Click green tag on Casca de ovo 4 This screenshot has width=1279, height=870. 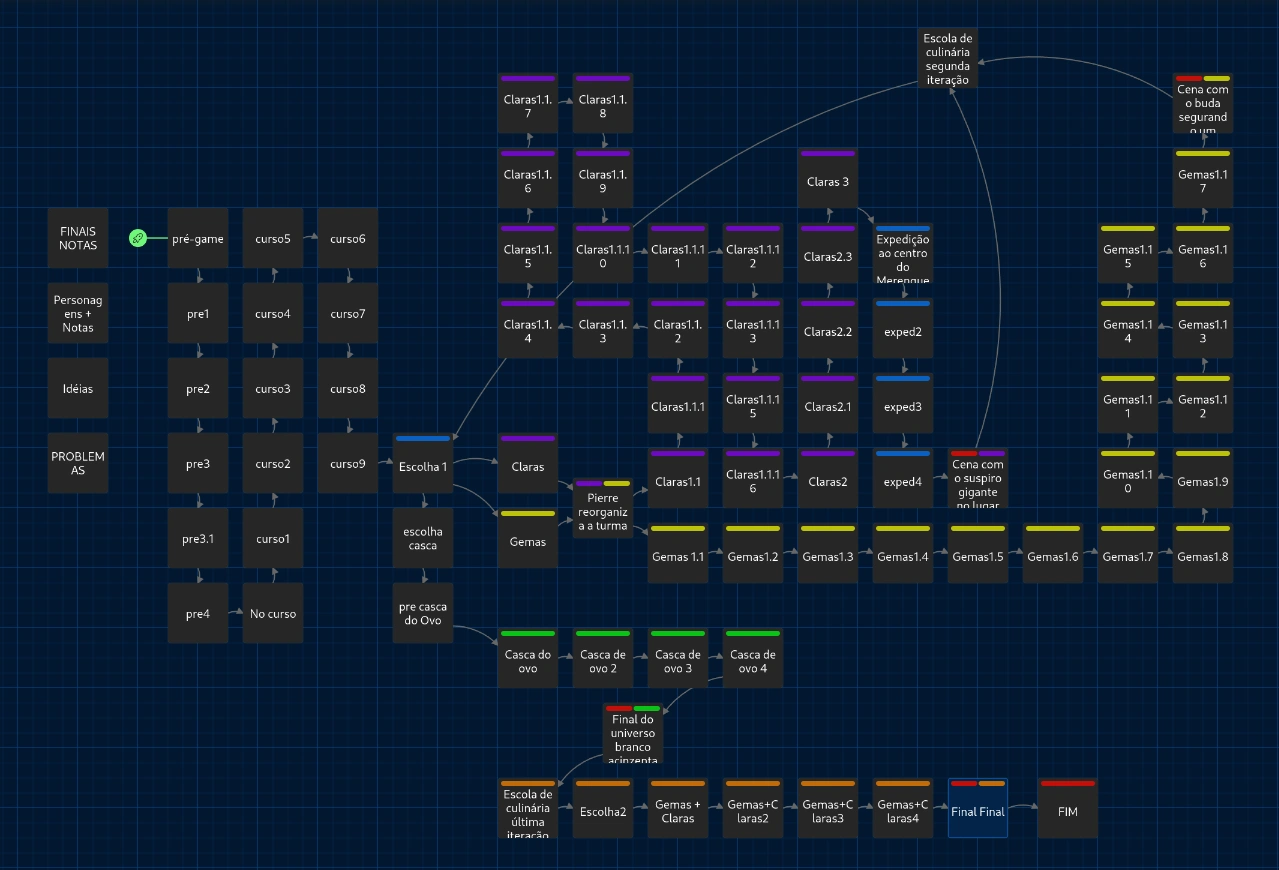coord(752,633)
